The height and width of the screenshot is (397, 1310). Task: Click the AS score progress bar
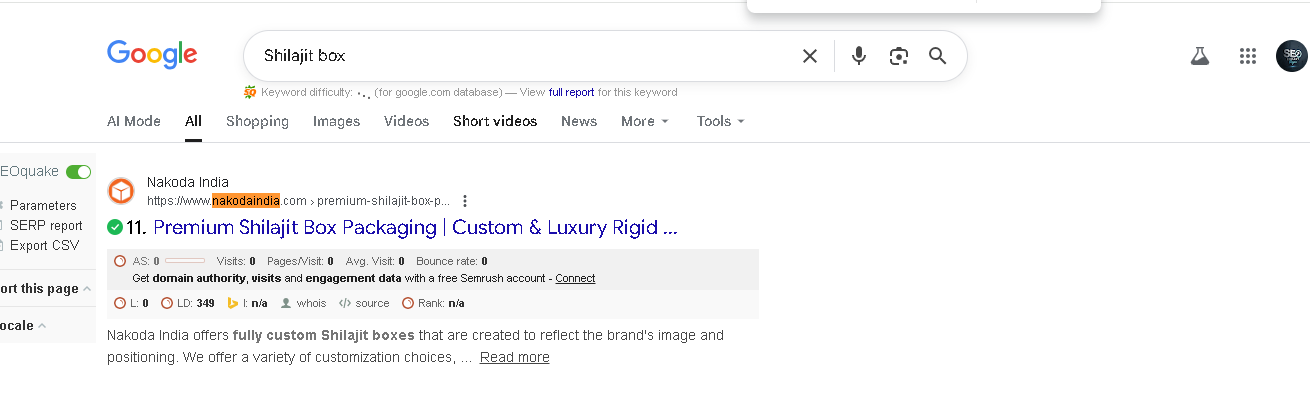click(185, 261)
